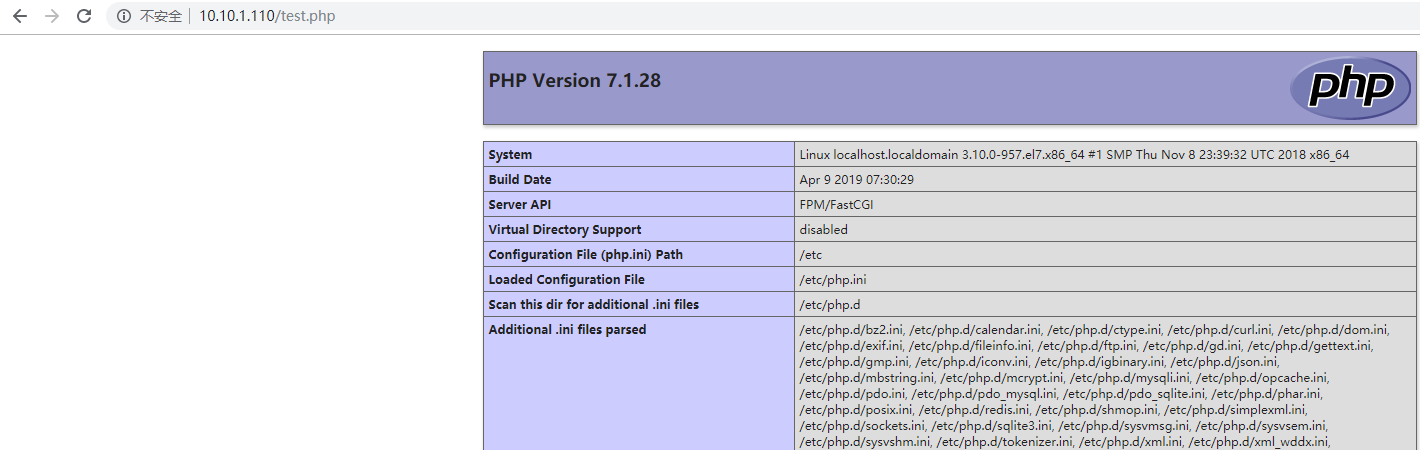The width and height of the screenshot is (1420, 450).
Task: Click the list of parsed .ini files
Action: [x=1095, y=386]
